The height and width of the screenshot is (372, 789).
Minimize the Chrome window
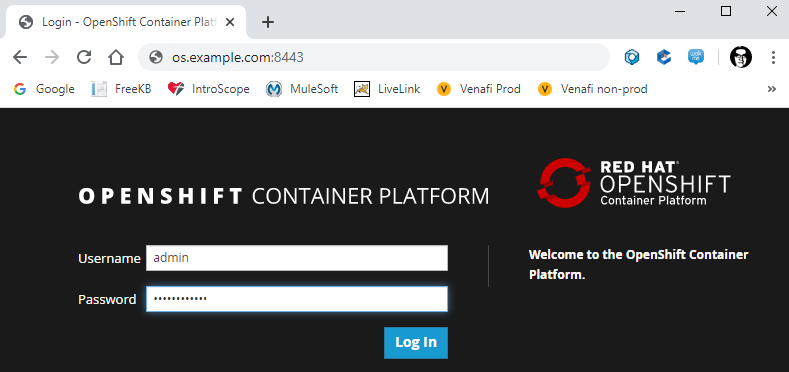[680, 11]
